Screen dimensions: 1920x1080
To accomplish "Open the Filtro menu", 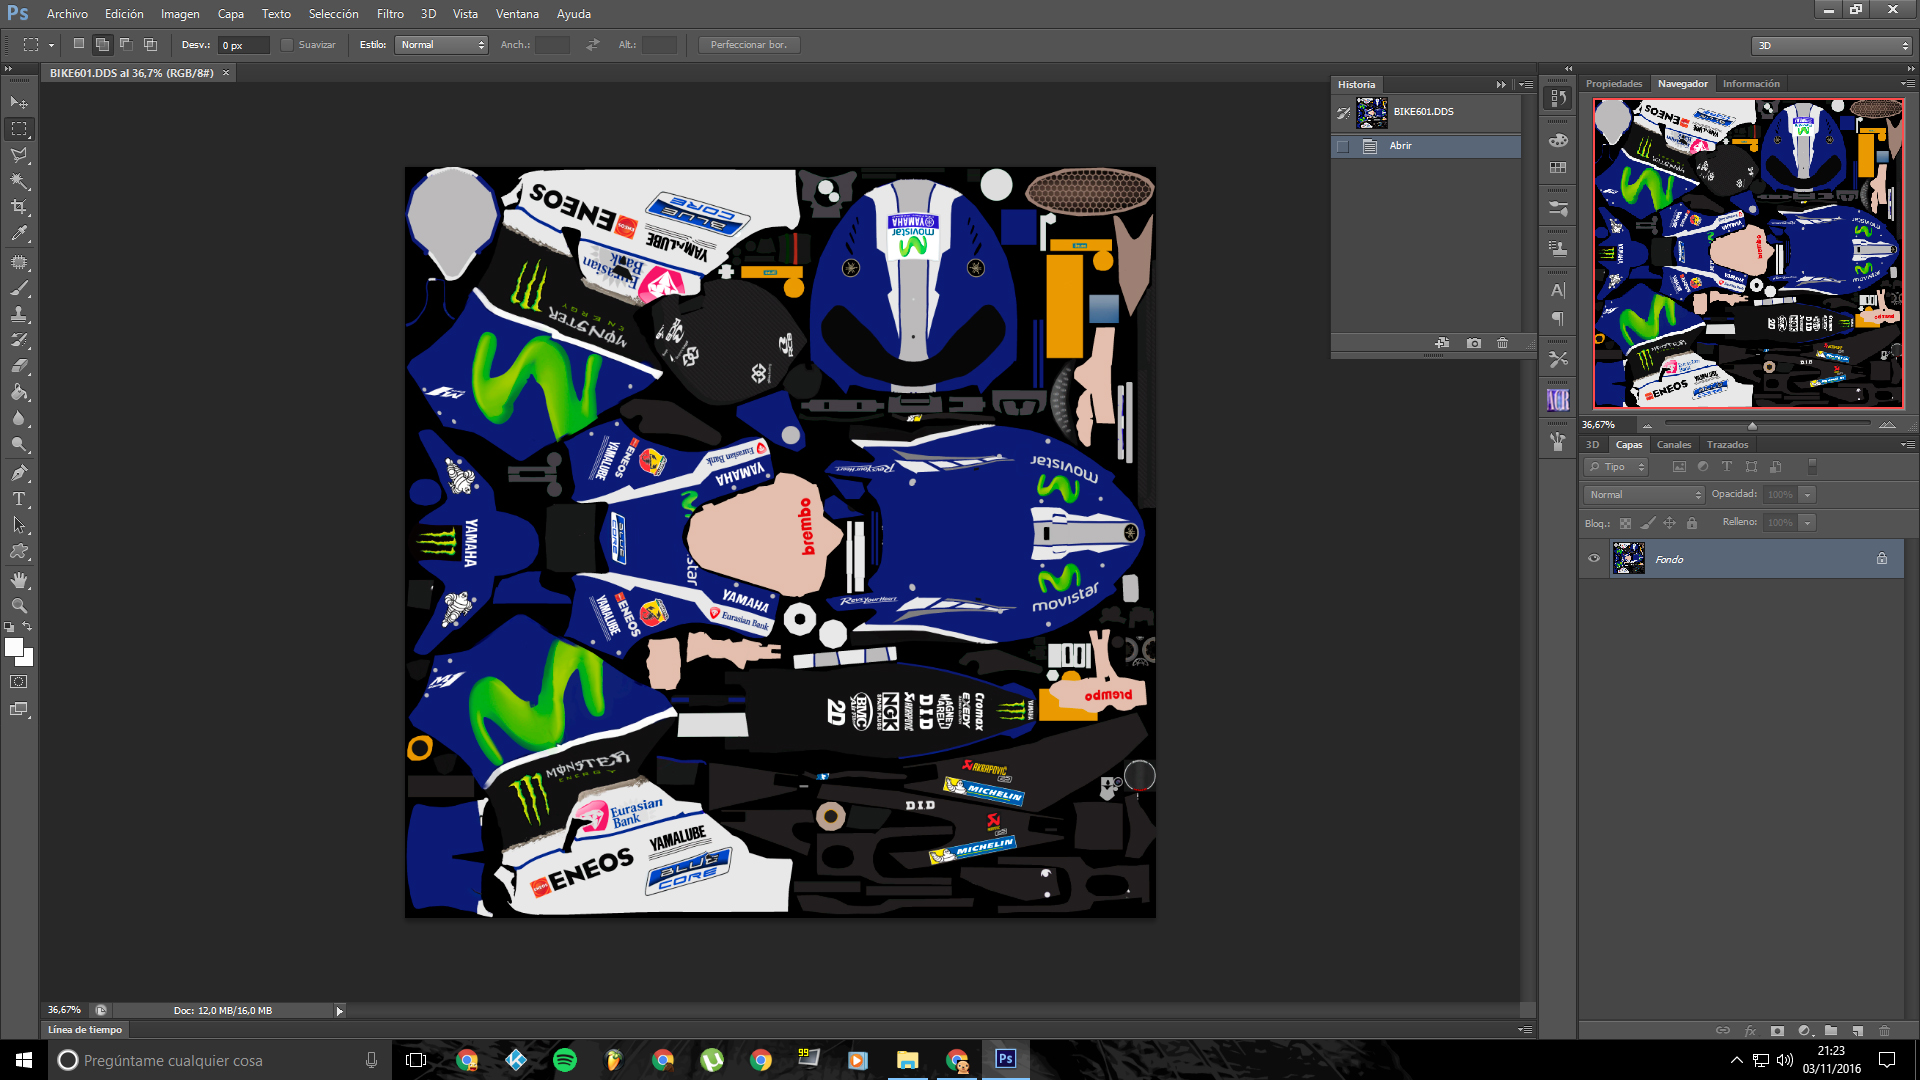I will point(390,14).
